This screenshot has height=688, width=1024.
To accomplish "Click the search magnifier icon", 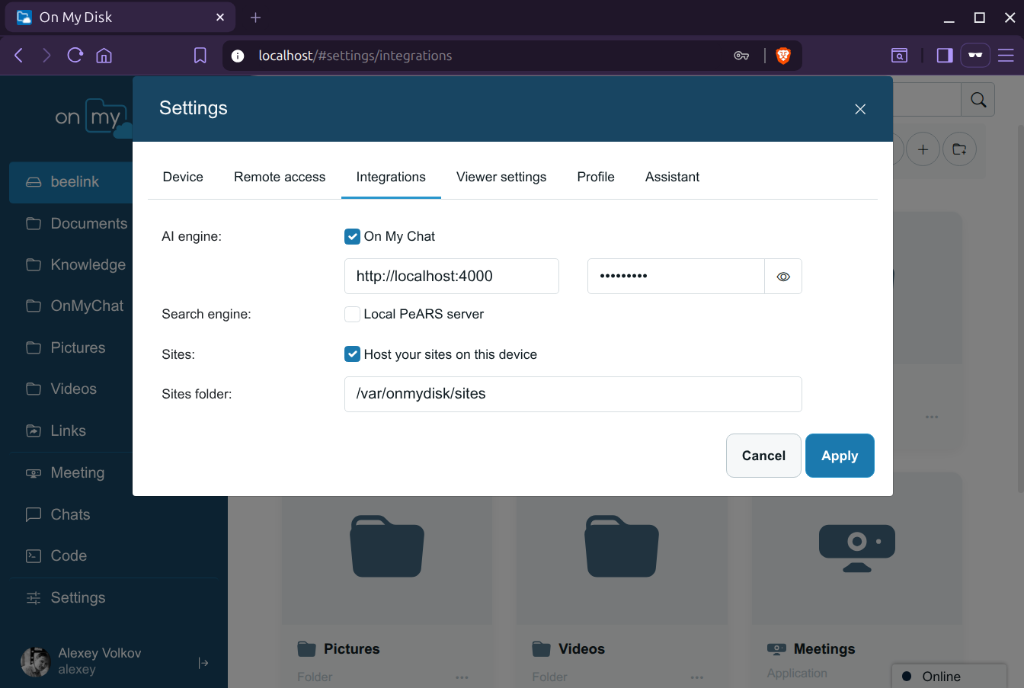I will (x=978, y=100).
